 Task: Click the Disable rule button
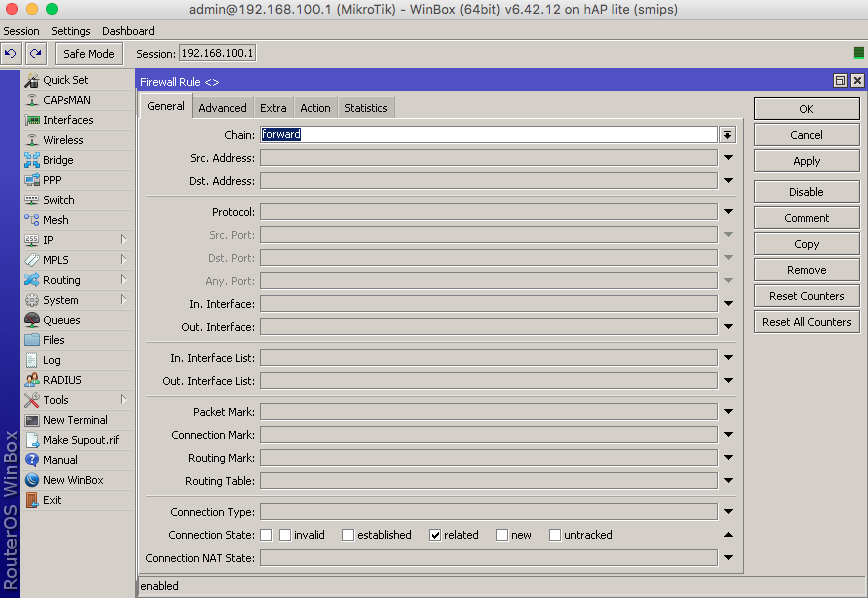point(807,192)
